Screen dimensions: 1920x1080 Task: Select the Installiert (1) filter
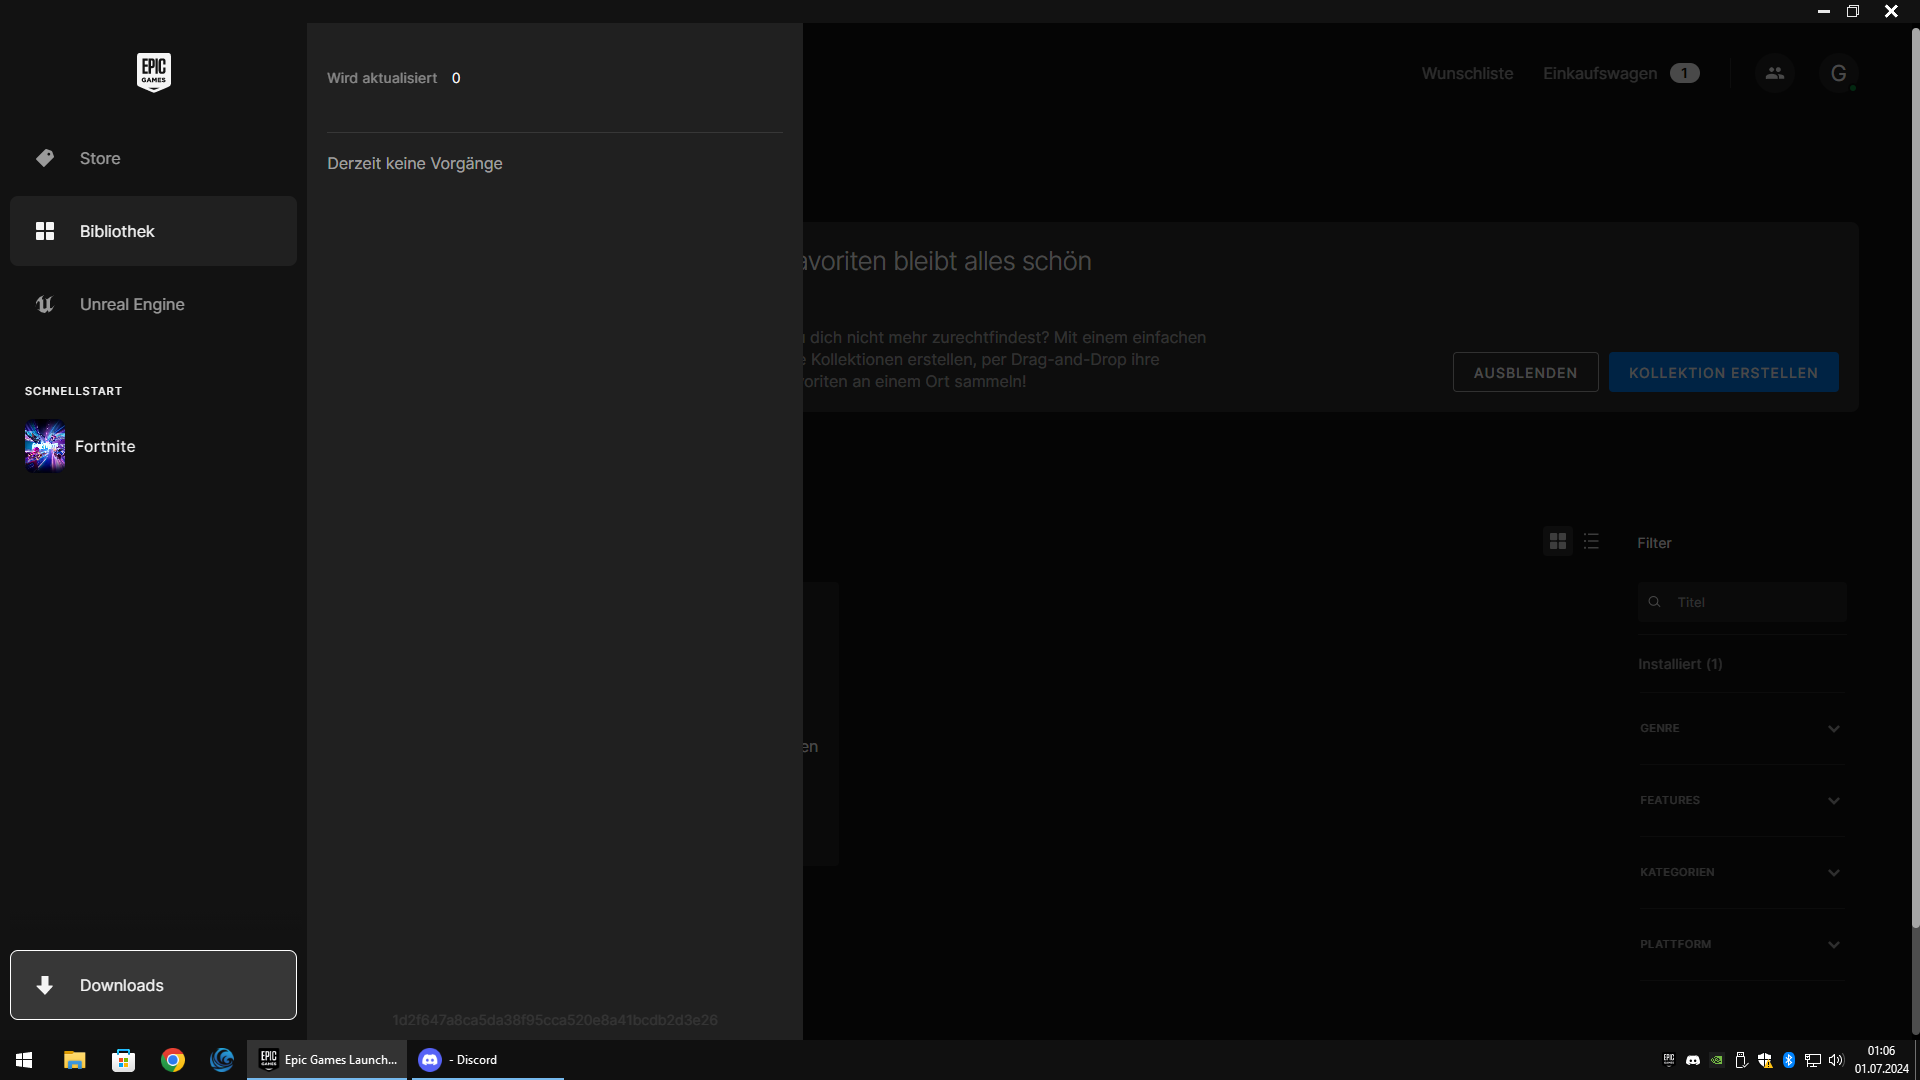pos(1680,664)
